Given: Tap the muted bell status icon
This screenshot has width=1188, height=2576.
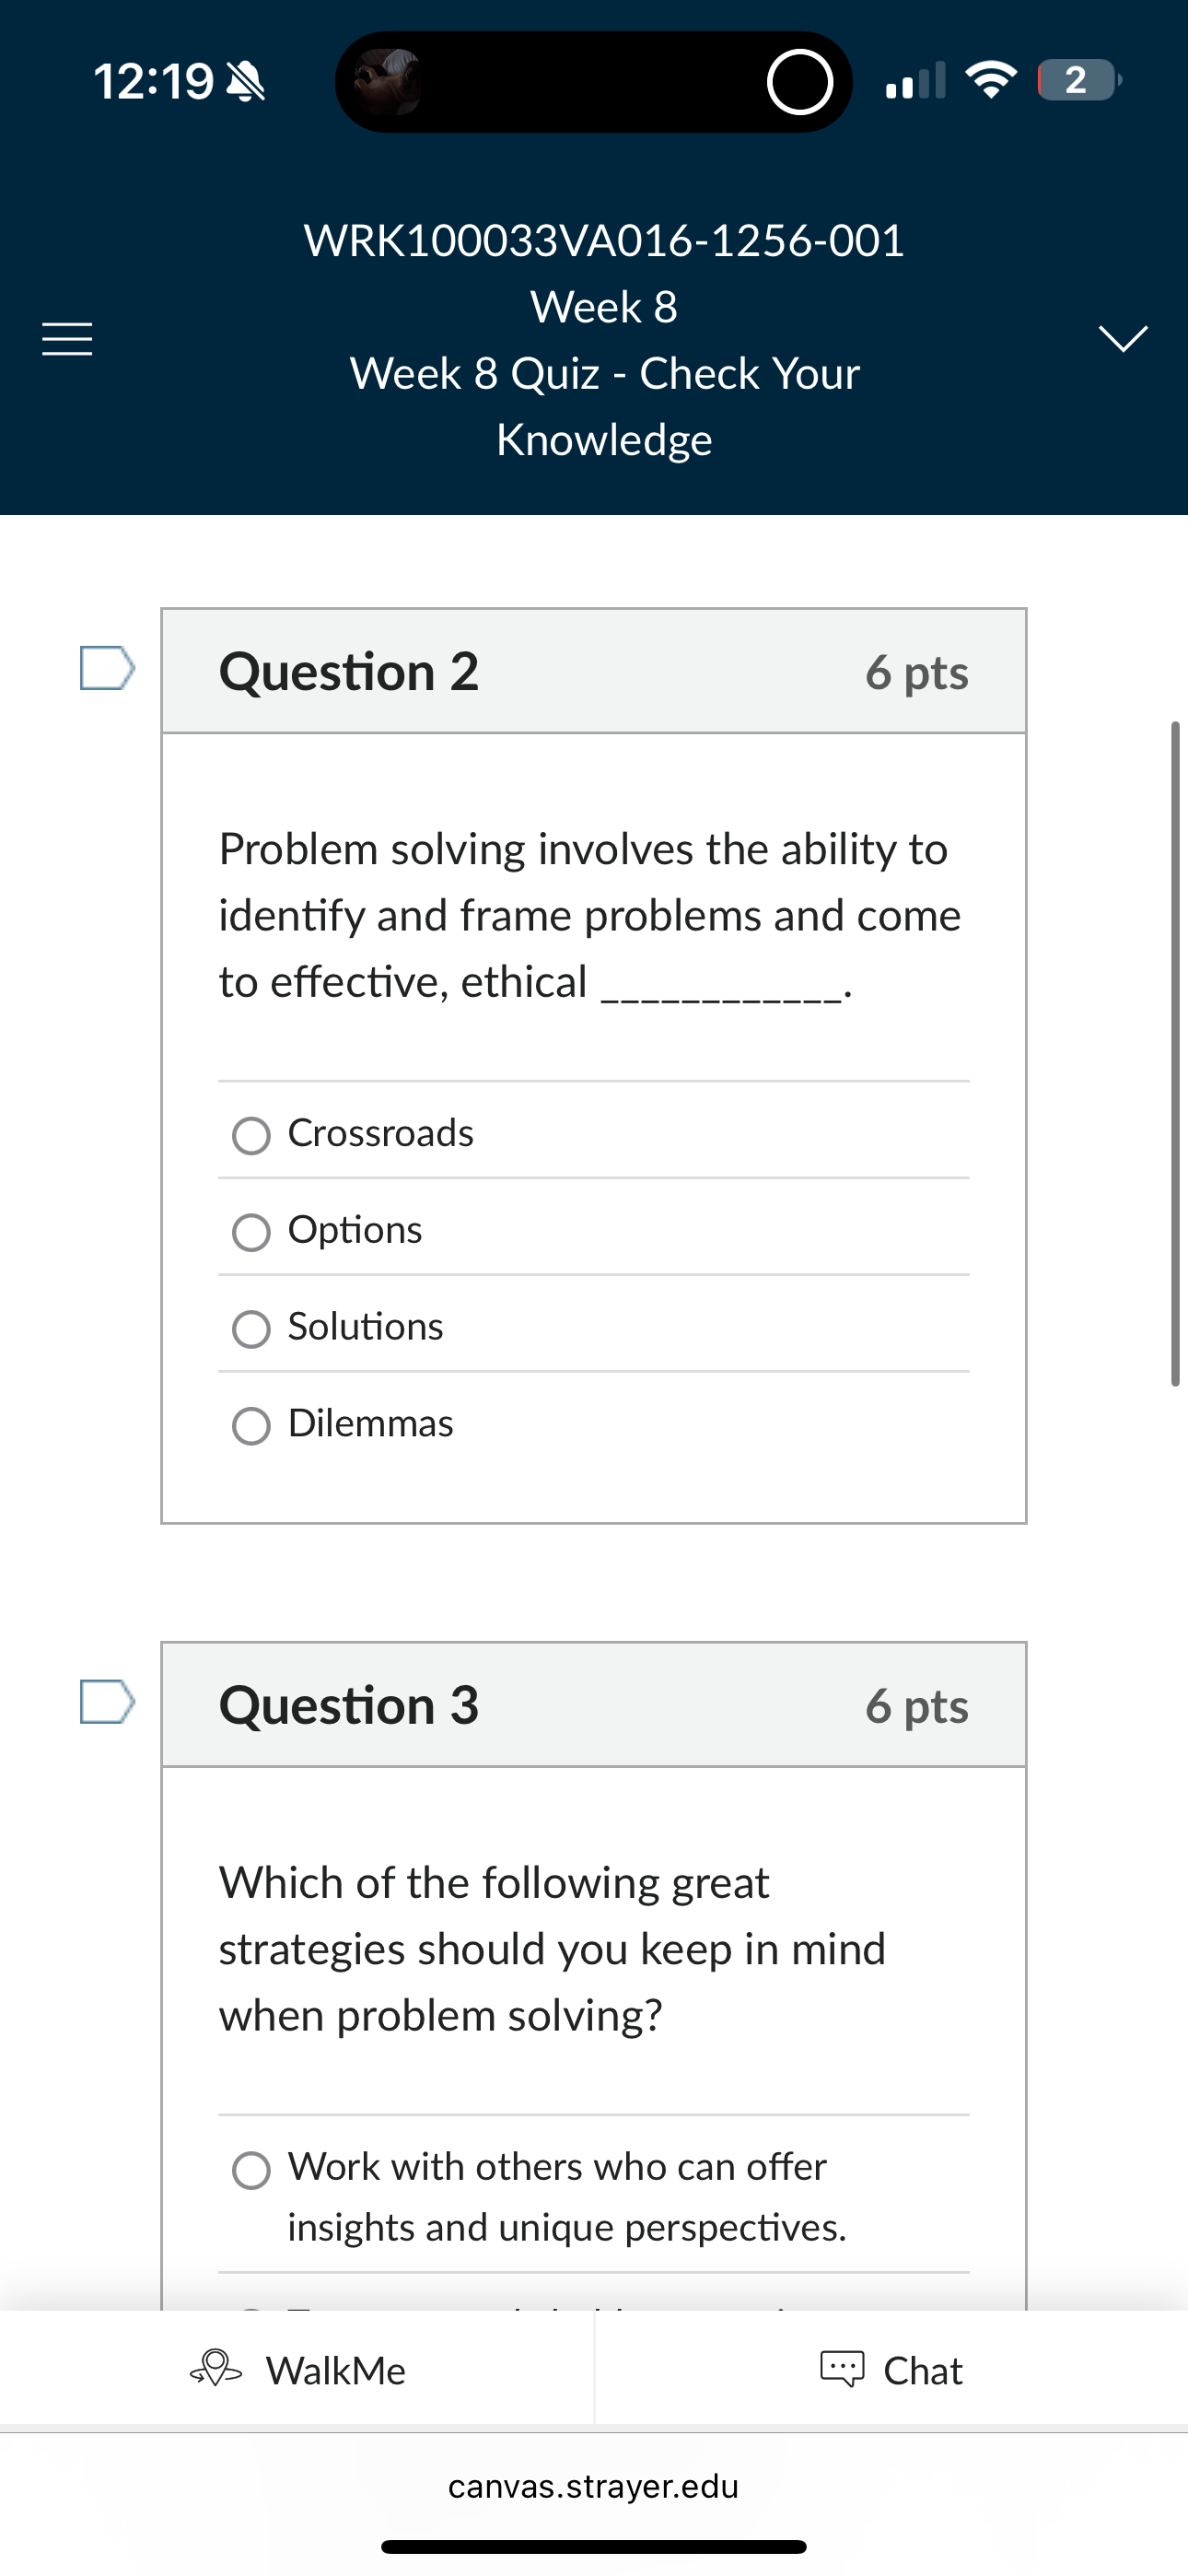Looking at the screenshot, I should pyautogui.click(x=246, y=81).
